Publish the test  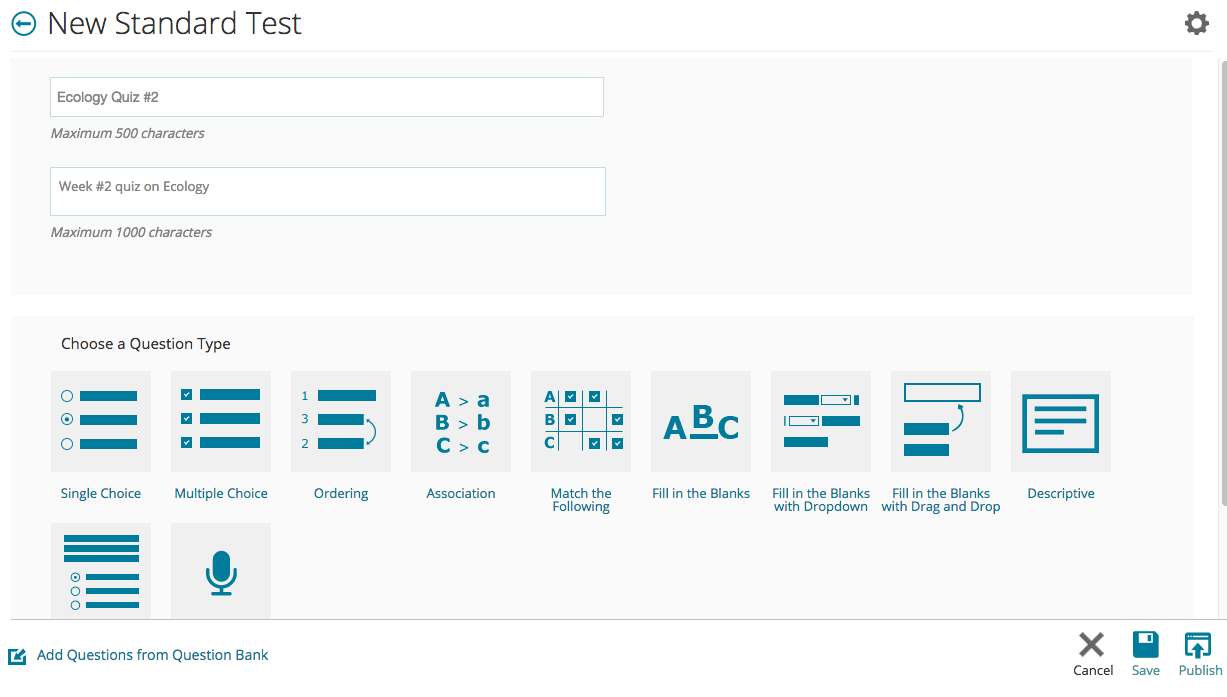pyautogui.click(x=1199, y=654)
